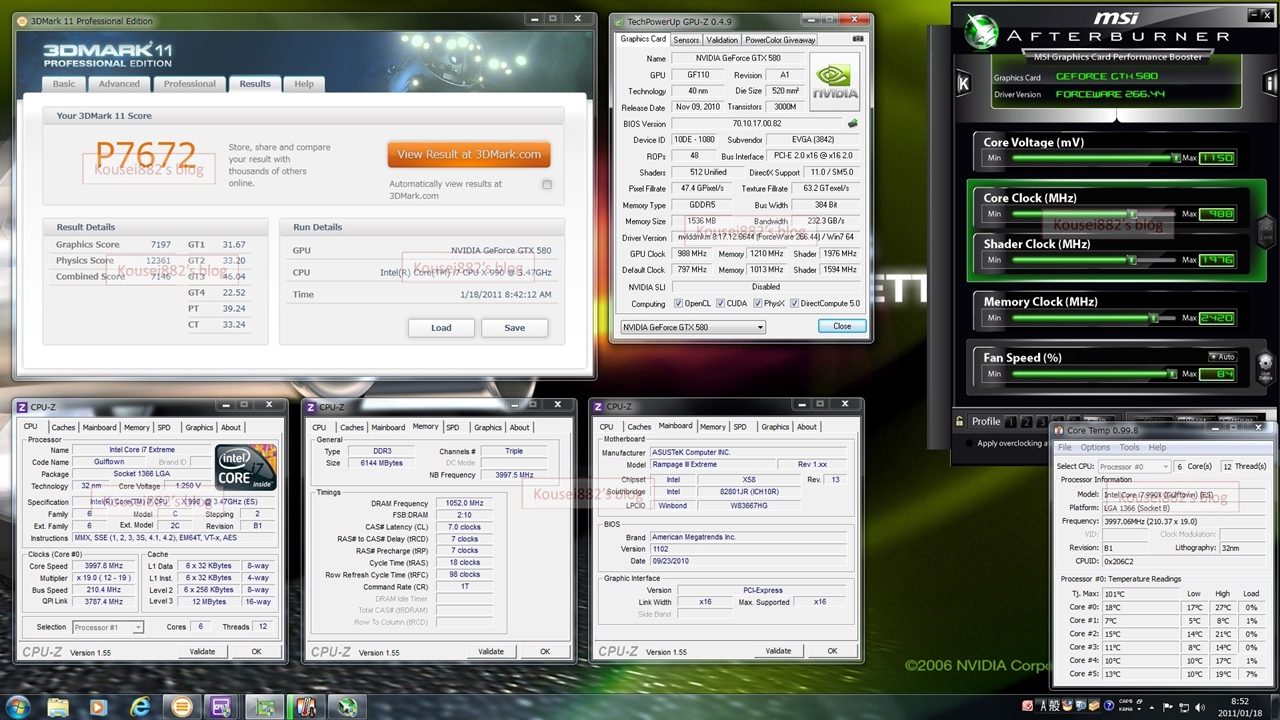Viewport: 1280px width, 720px height.
Task: Open the Core Temp Select CPU dropdown
Action: click(x=1133, y=466)
